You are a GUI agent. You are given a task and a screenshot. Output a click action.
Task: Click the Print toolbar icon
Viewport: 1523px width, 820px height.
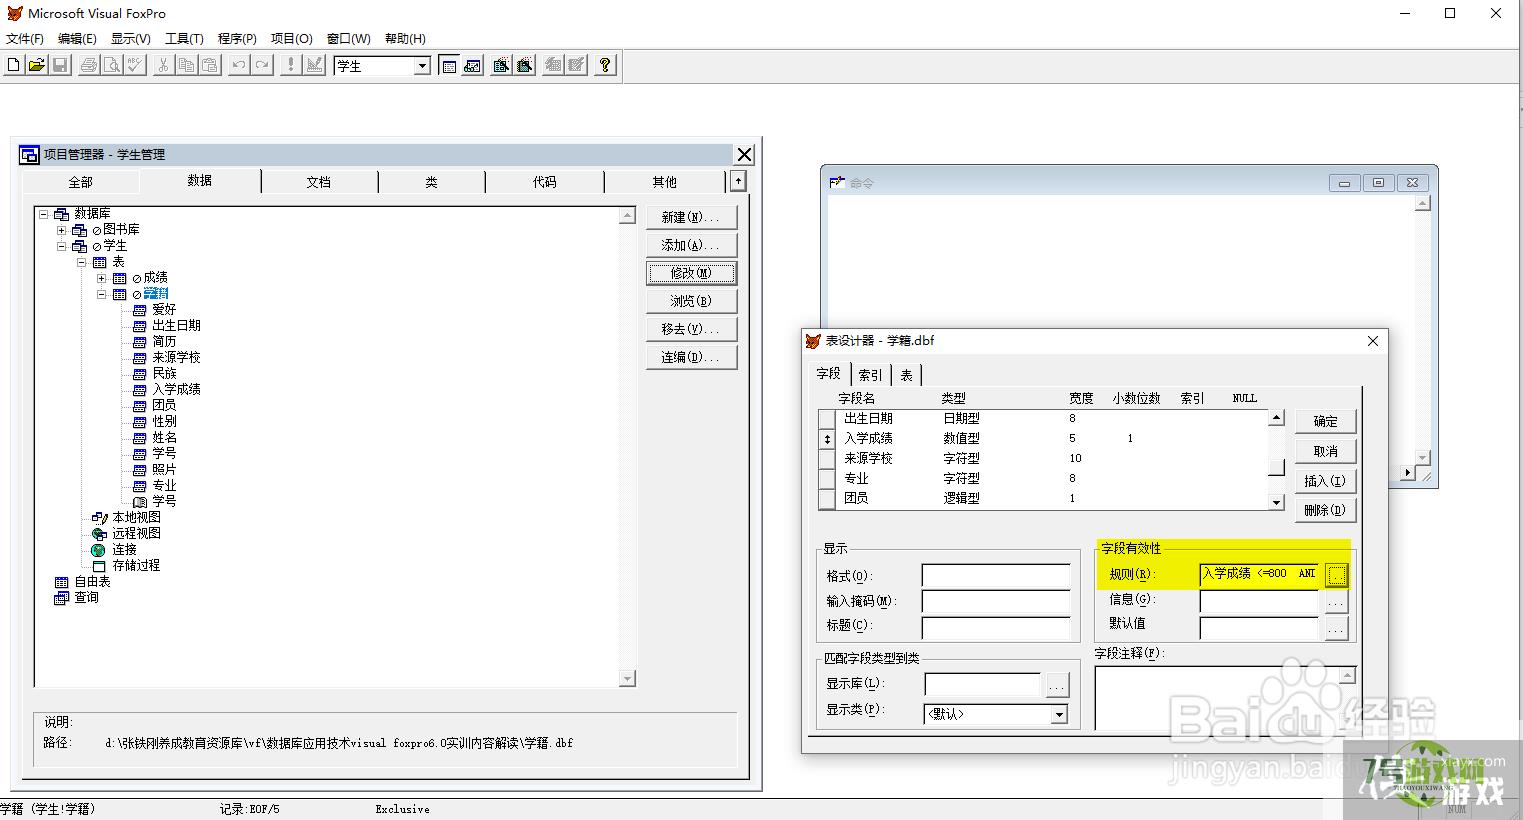click(x=89, y=65)
